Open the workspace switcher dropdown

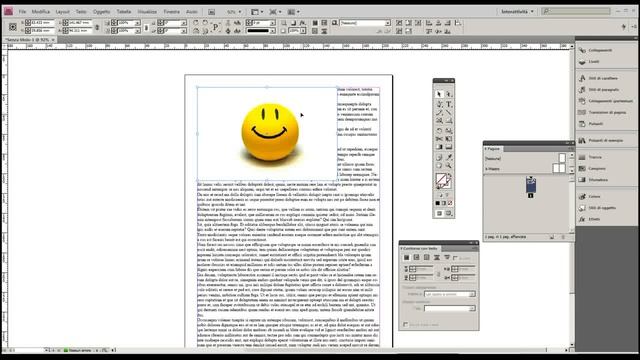coord(518,12)
